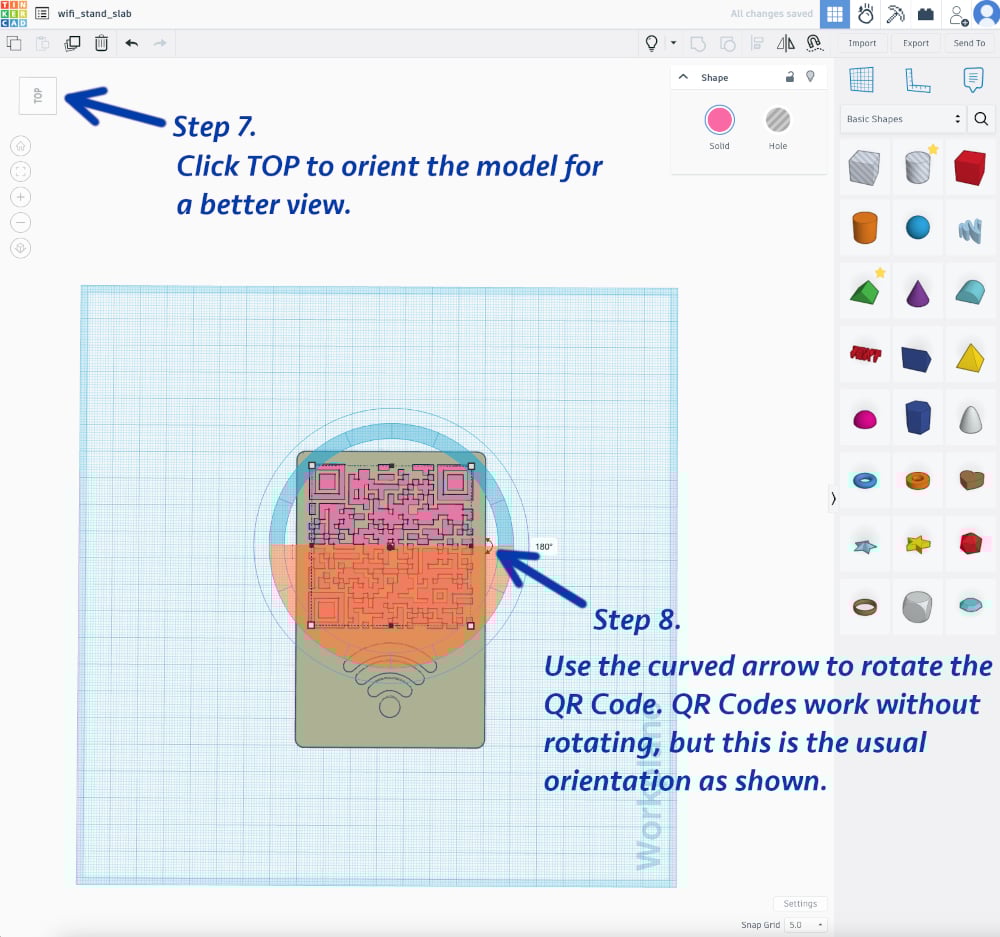Open the Basic Shapes library dropdown
Screen dimensions: 1000x937
903,119
